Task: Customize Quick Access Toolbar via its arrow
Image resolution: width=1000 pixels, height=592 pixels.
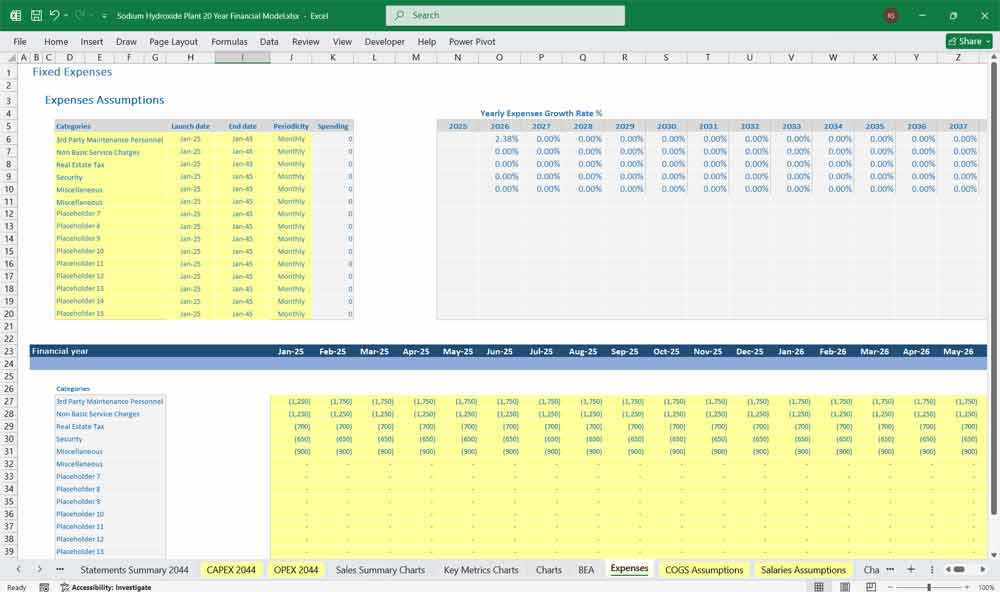Action: point(103,15)
